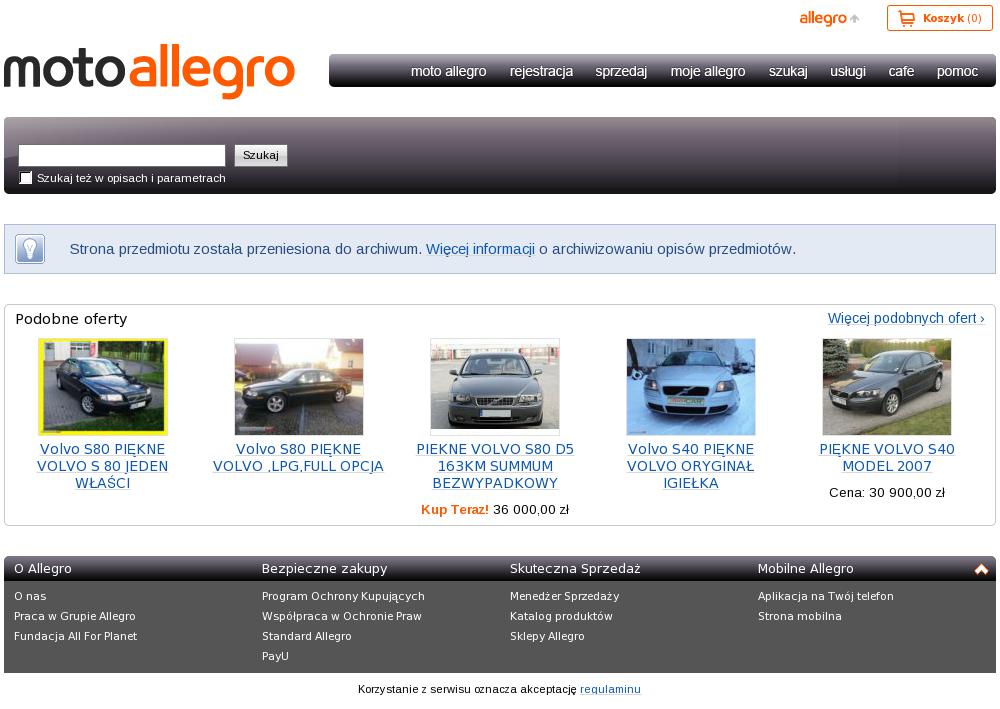
Task: Open offer Volvo S80 PIĘKNE VOLVO LPG FULL OPCJA
Action: click(298, 458)
